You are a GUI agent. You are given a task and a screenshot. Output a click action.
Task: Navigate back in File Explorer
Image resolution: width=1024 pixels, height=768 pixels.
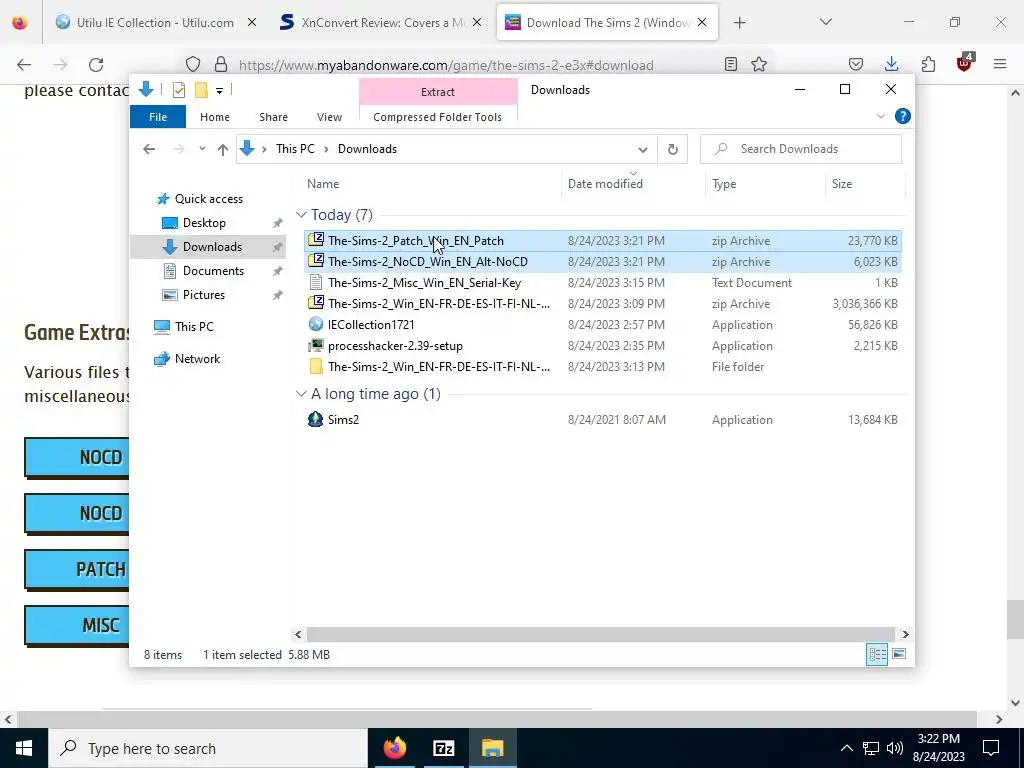pos(149,149)
